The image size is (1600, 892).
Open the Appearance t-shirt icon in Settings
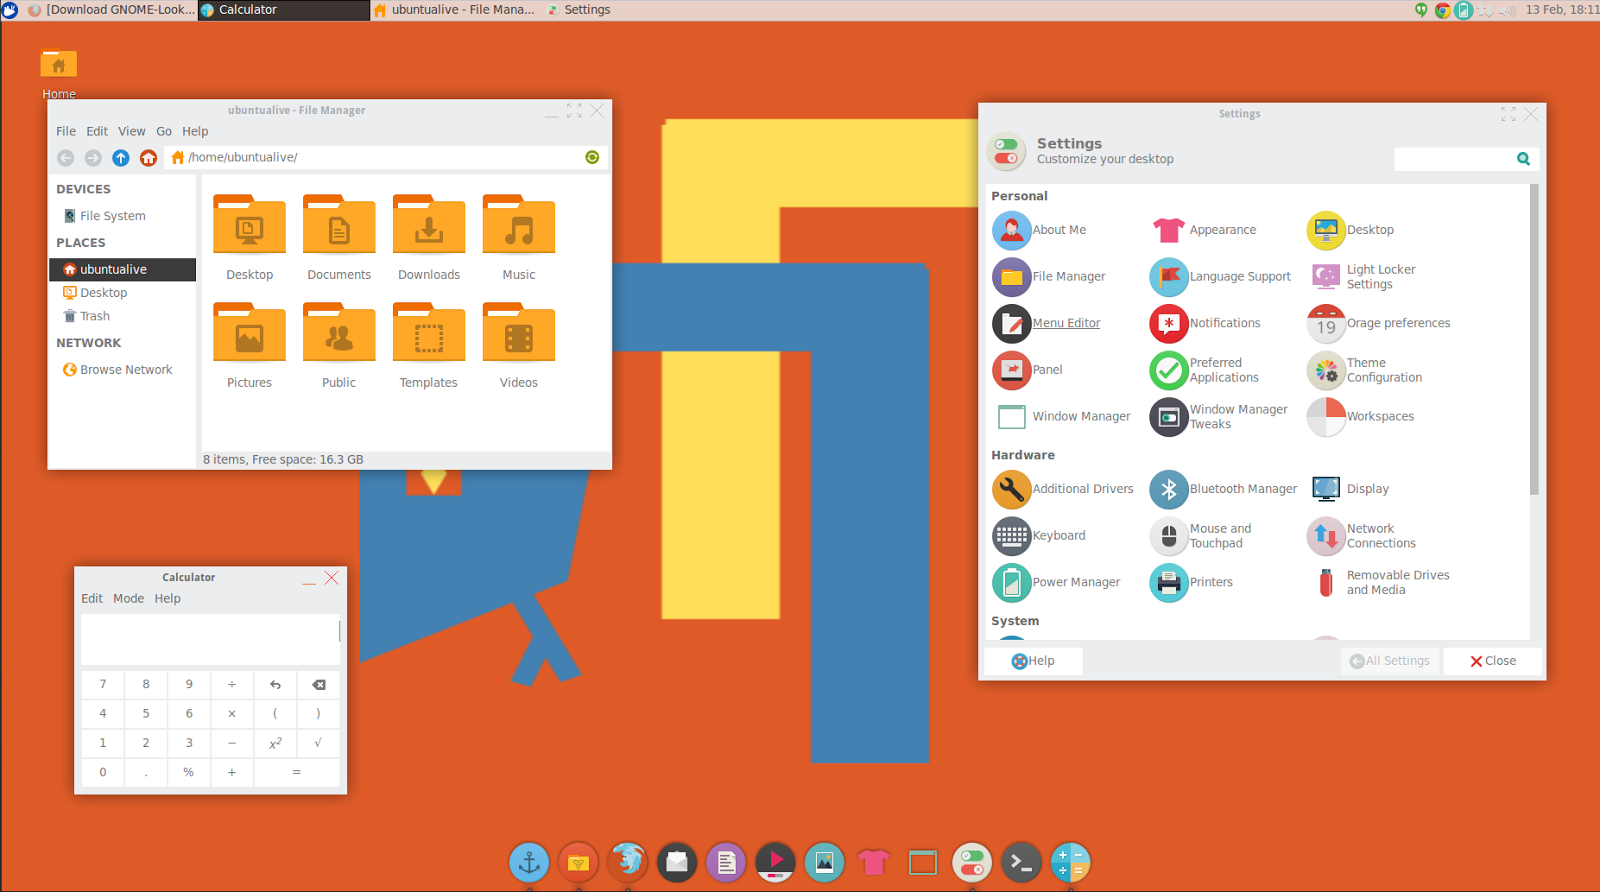pyautogui.click(x=1168, y=230)
